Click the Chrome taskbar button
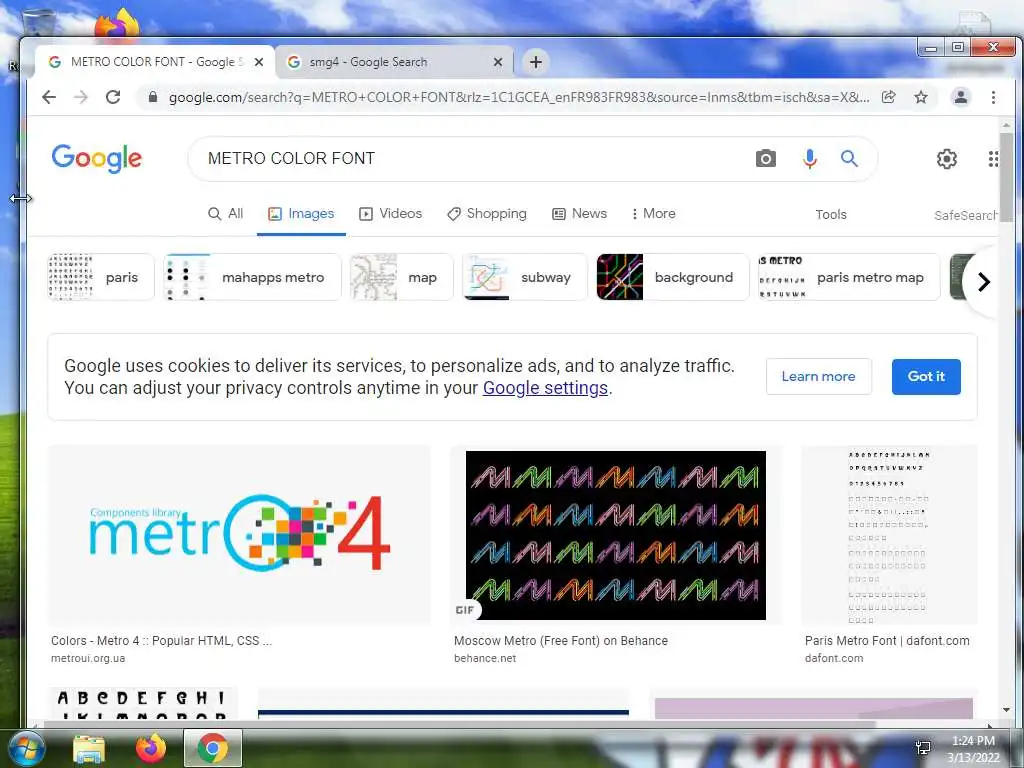1024x768 pixels. click(213, 748)
